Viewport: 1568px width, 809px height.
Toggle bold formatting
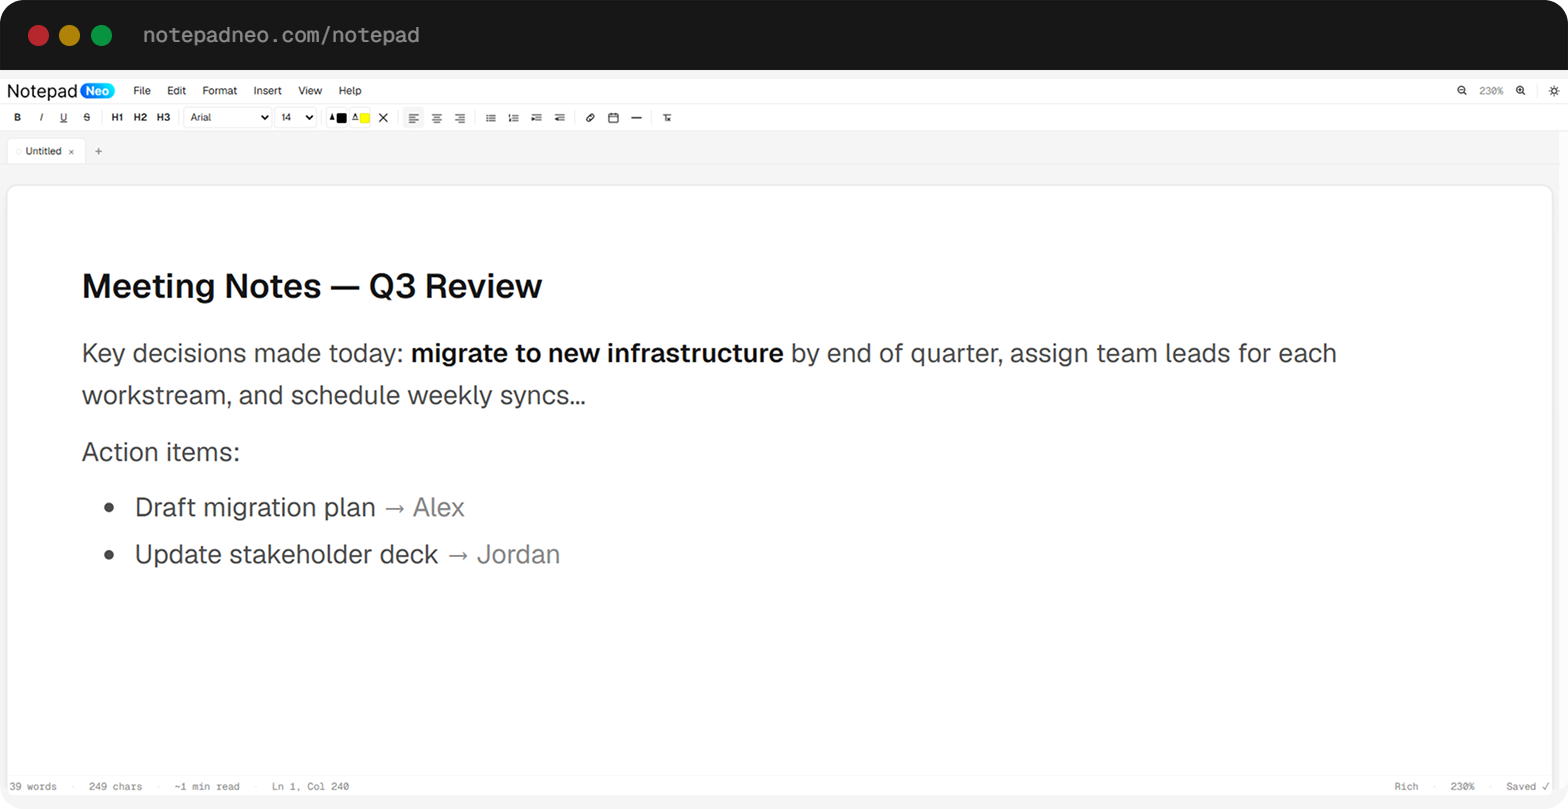tap(17, 118)
